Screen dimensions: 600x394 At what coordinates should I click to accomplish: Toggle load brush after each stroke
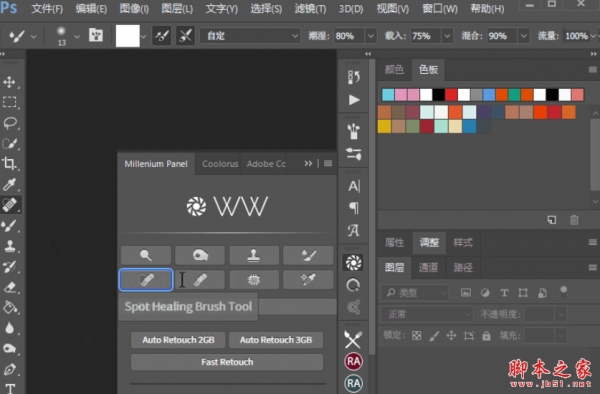click(x=161, y=36)
